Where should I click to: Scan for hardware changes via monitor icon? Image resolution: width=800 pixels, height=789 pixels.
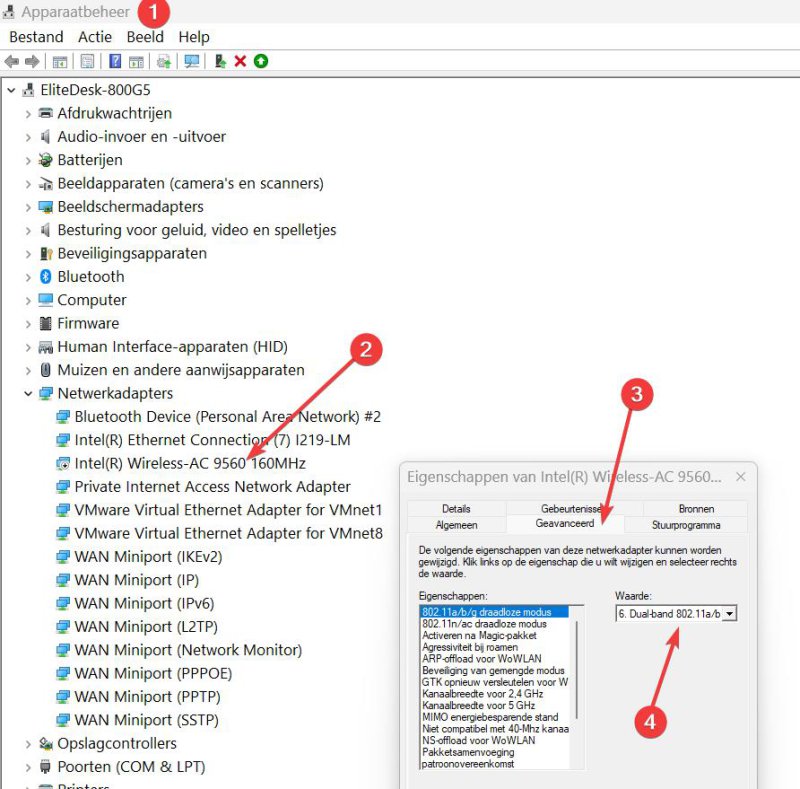(192, 62)
